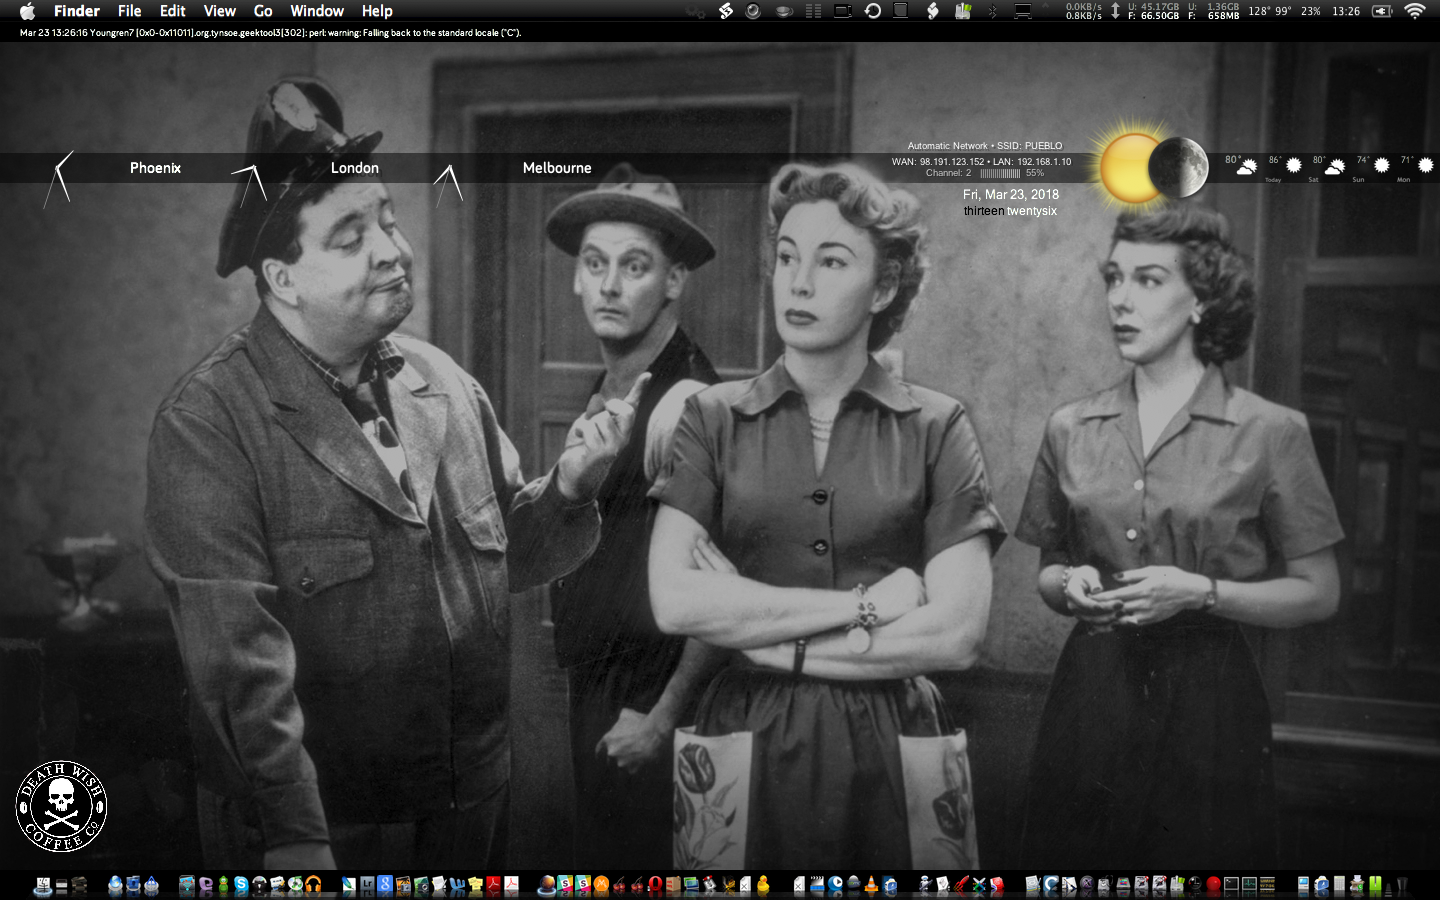Click the moon phase graphic

click(1180, 167)
